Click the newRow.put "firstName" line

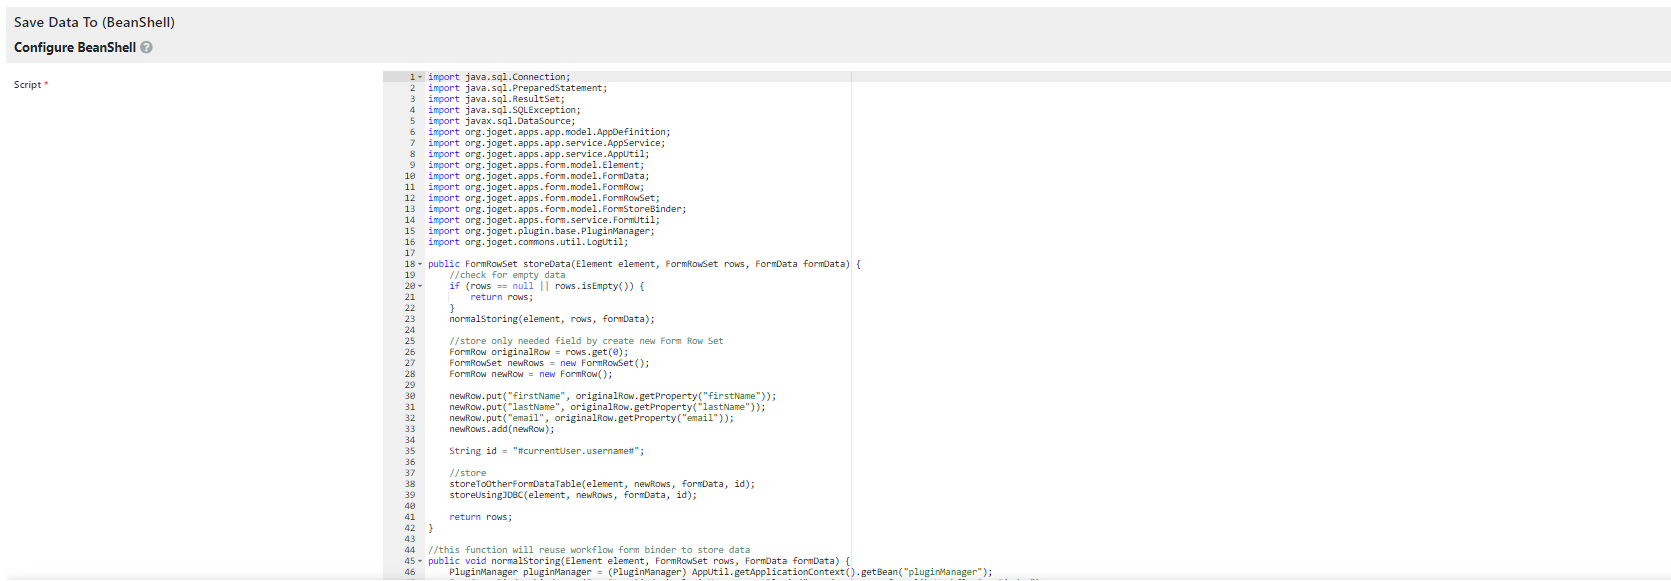point(612,396)
